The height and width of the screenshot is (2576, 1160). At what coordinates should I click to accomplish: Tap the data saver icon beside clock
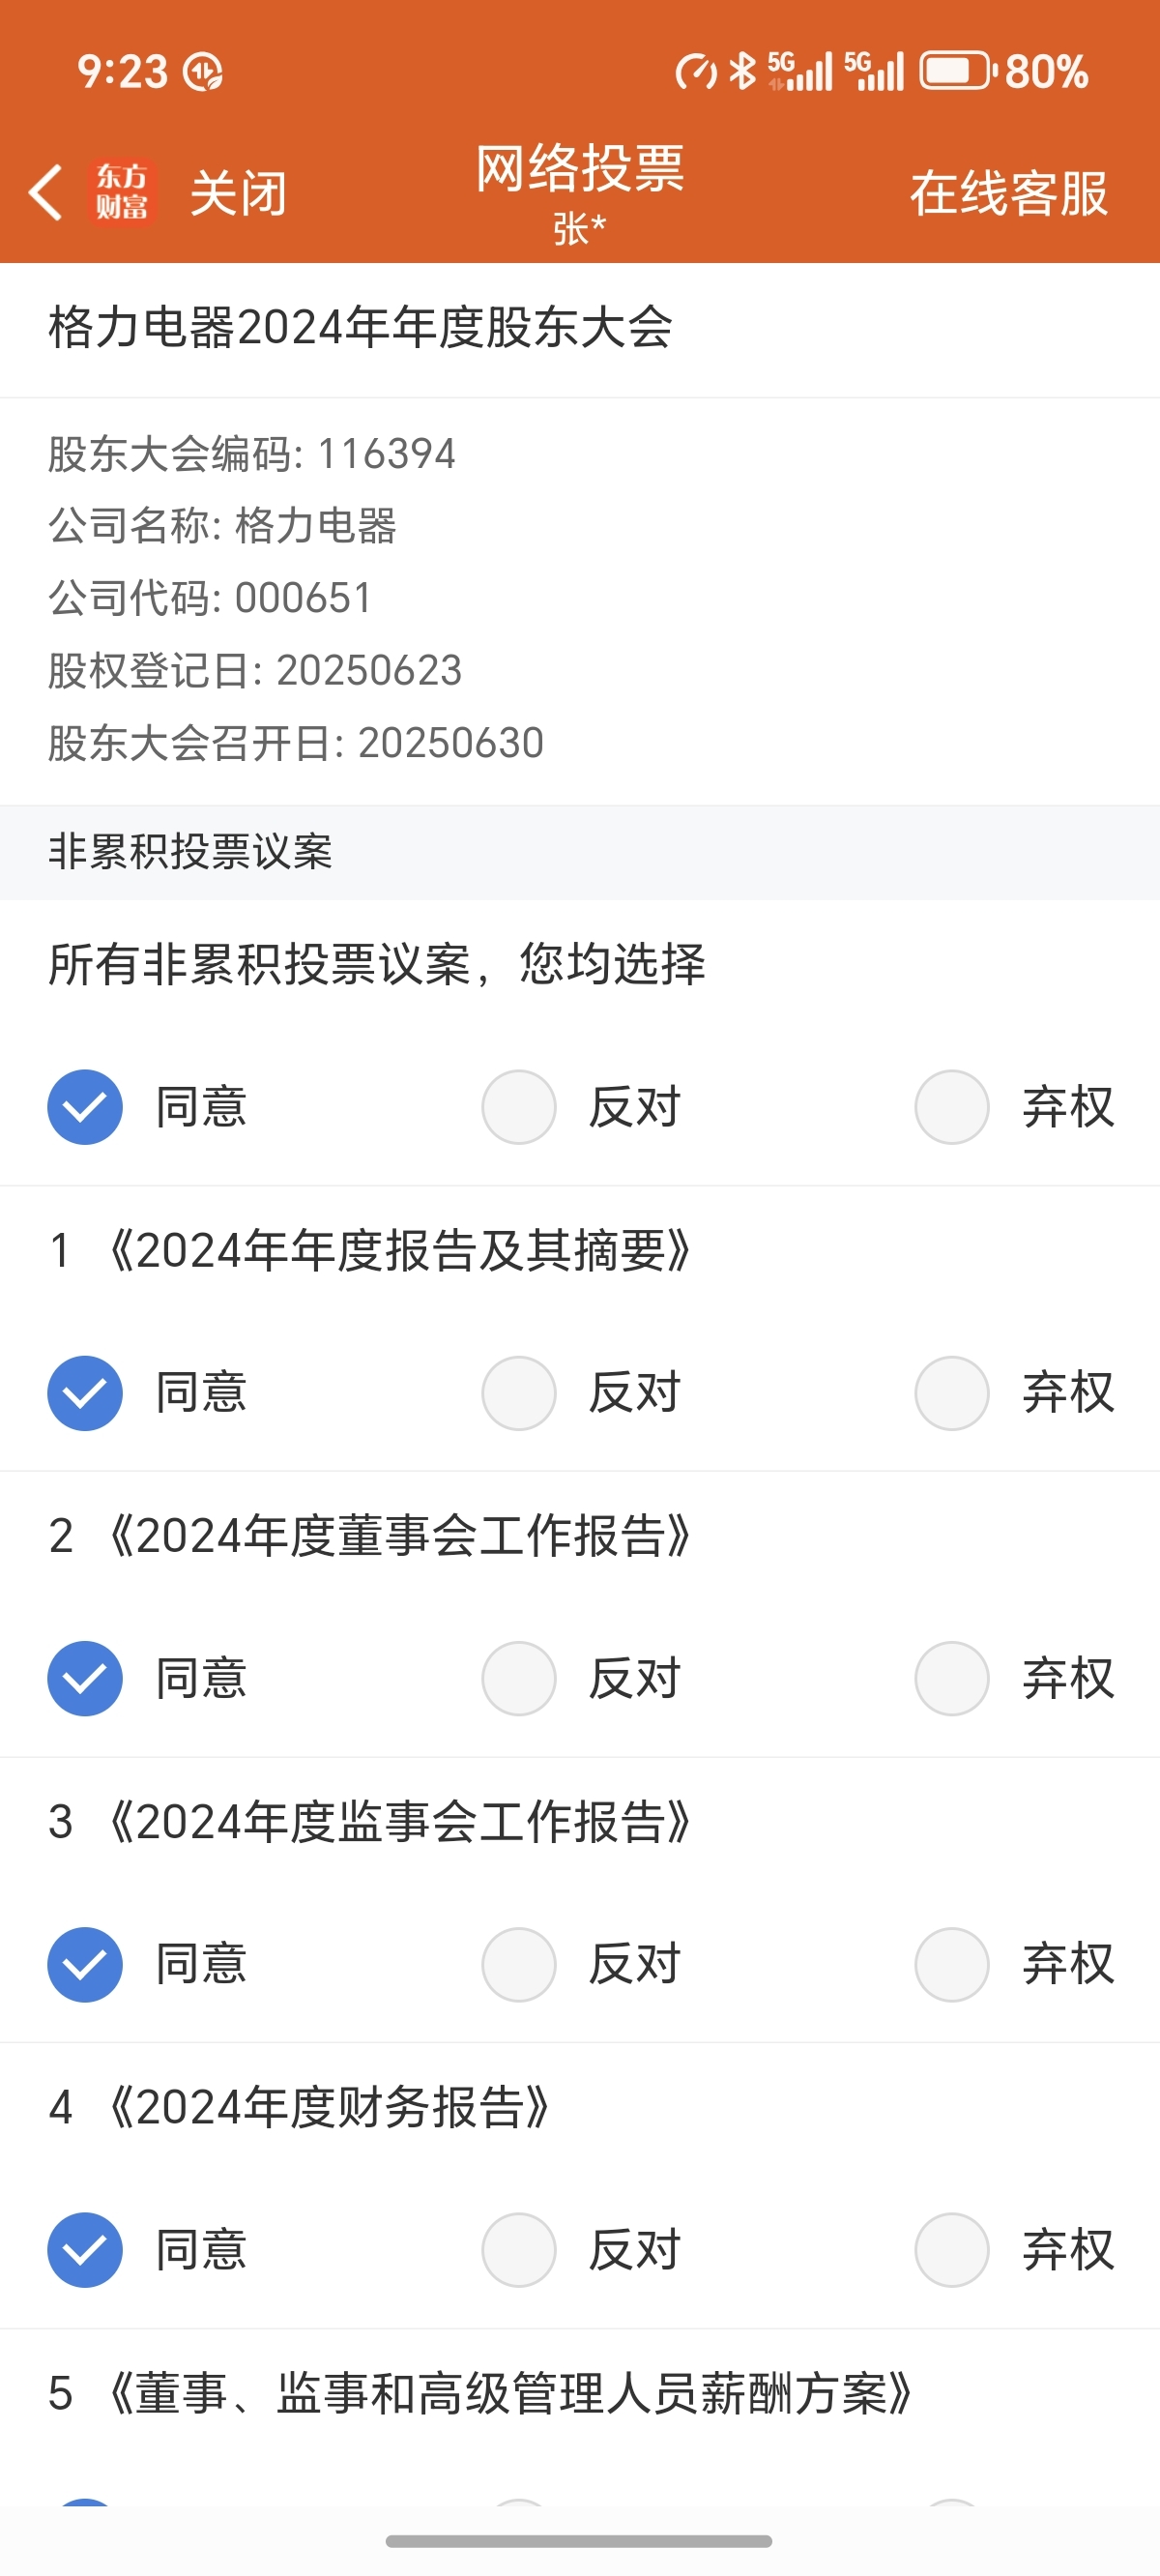pos(203,72)
